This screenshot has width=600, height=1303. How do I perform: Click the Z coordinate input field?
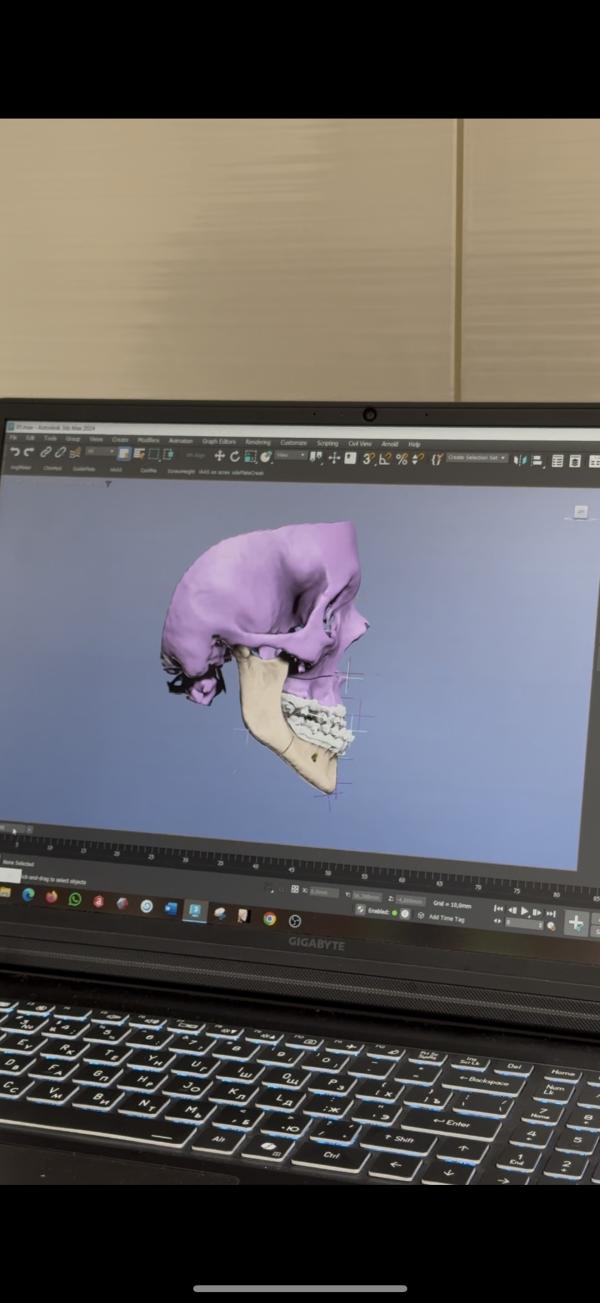pos(410,900)
